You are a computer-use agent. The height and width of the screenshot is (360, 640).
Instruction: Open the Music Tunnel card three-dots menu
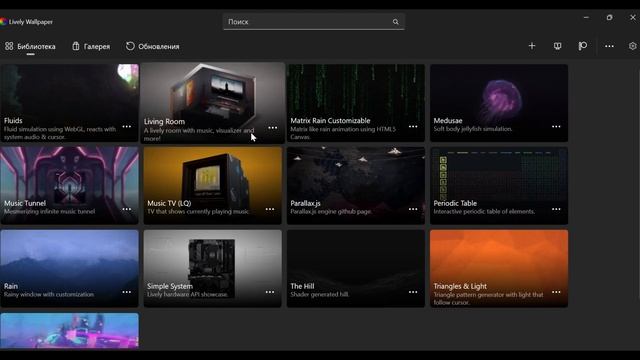coord(127,209)
